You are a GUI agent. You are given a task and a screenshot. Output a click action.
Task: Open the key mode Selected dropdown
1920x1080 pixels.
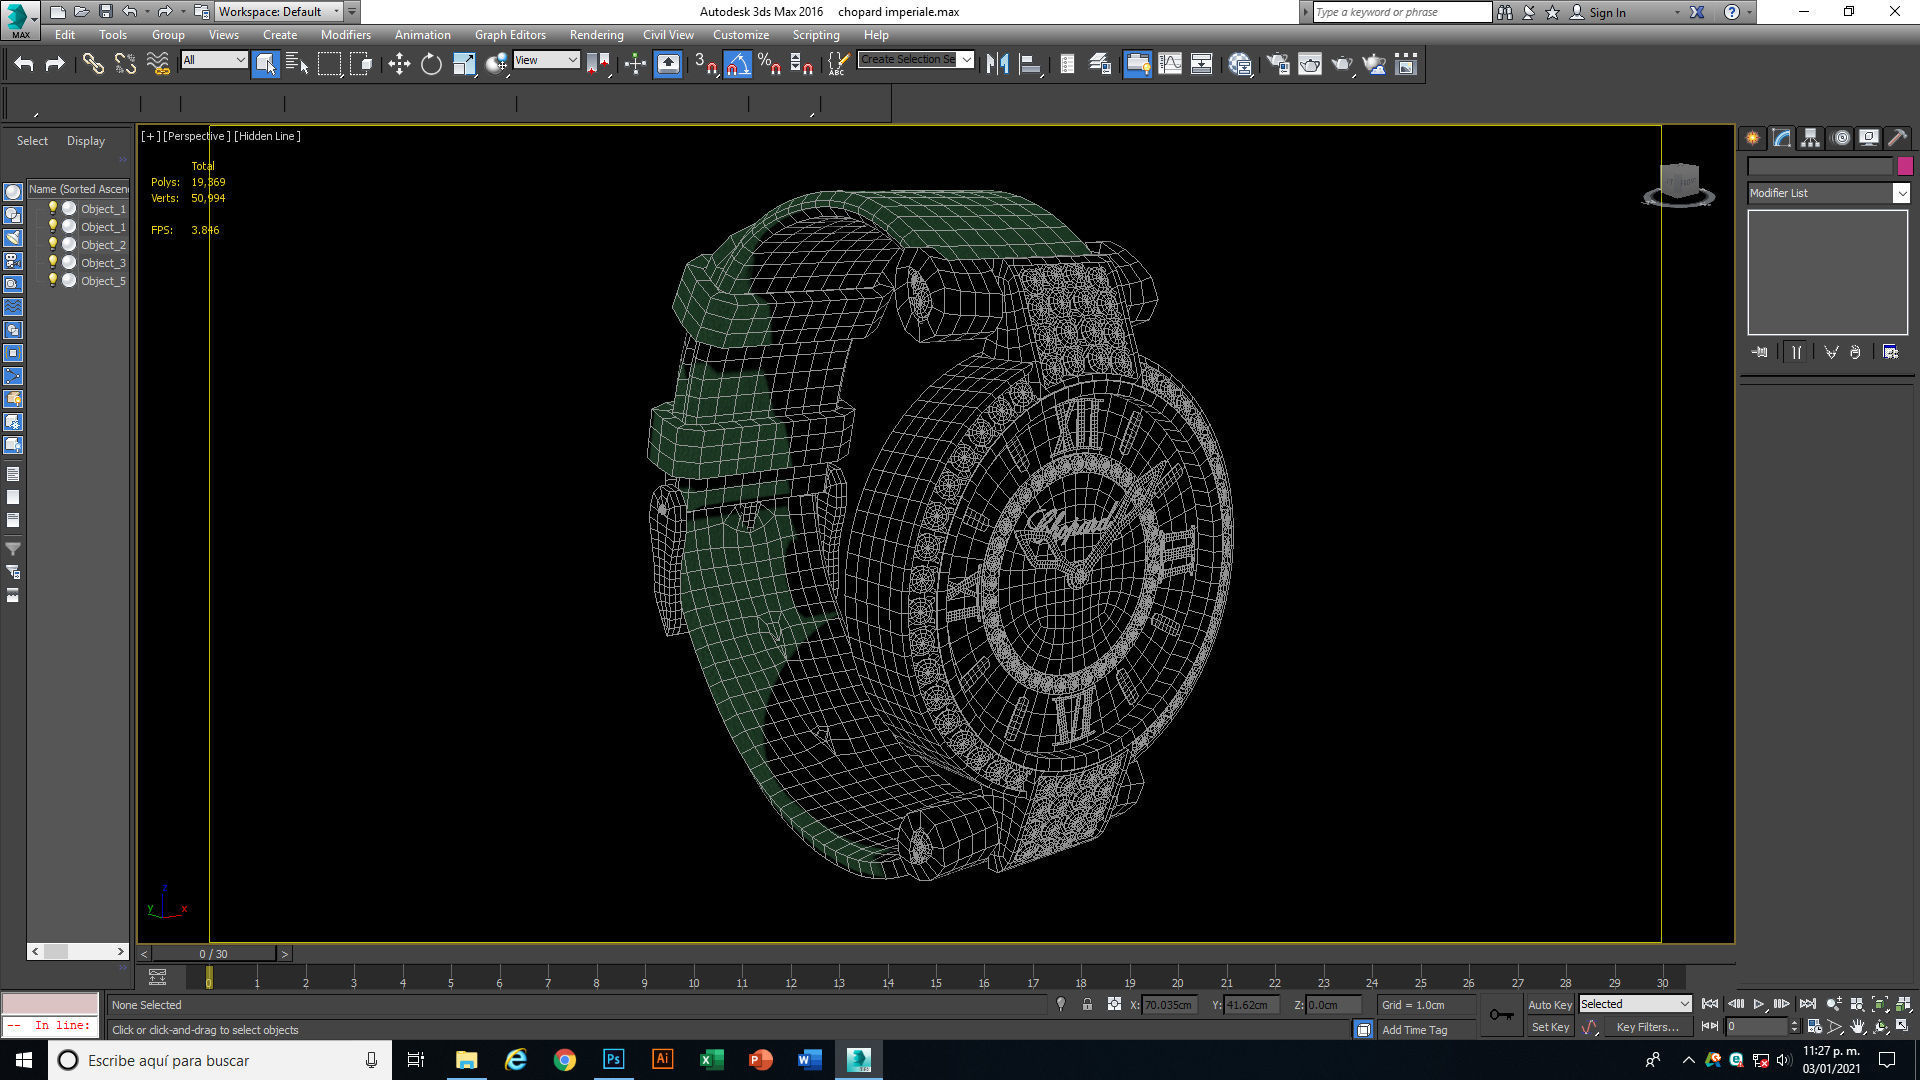pos(1634,1004)
